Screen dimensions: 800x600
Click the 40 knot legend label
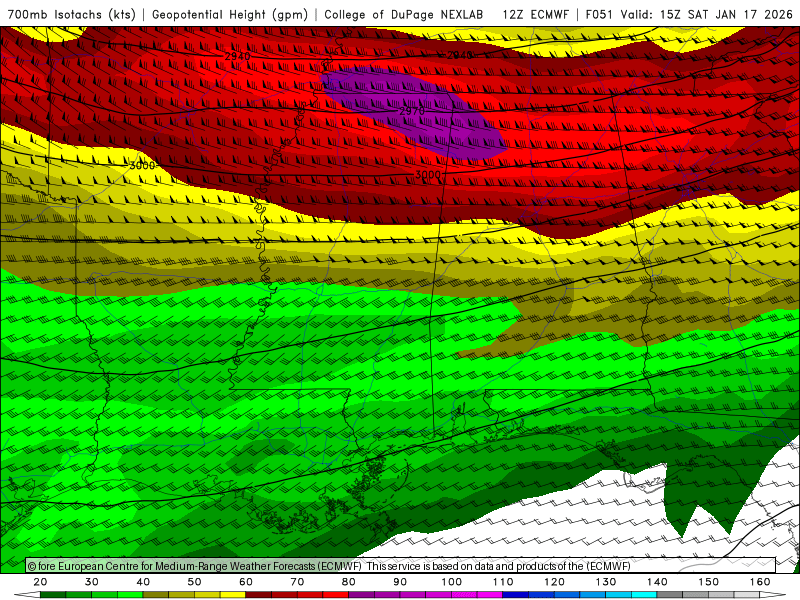pyautogui.click(x=143, y=582)
